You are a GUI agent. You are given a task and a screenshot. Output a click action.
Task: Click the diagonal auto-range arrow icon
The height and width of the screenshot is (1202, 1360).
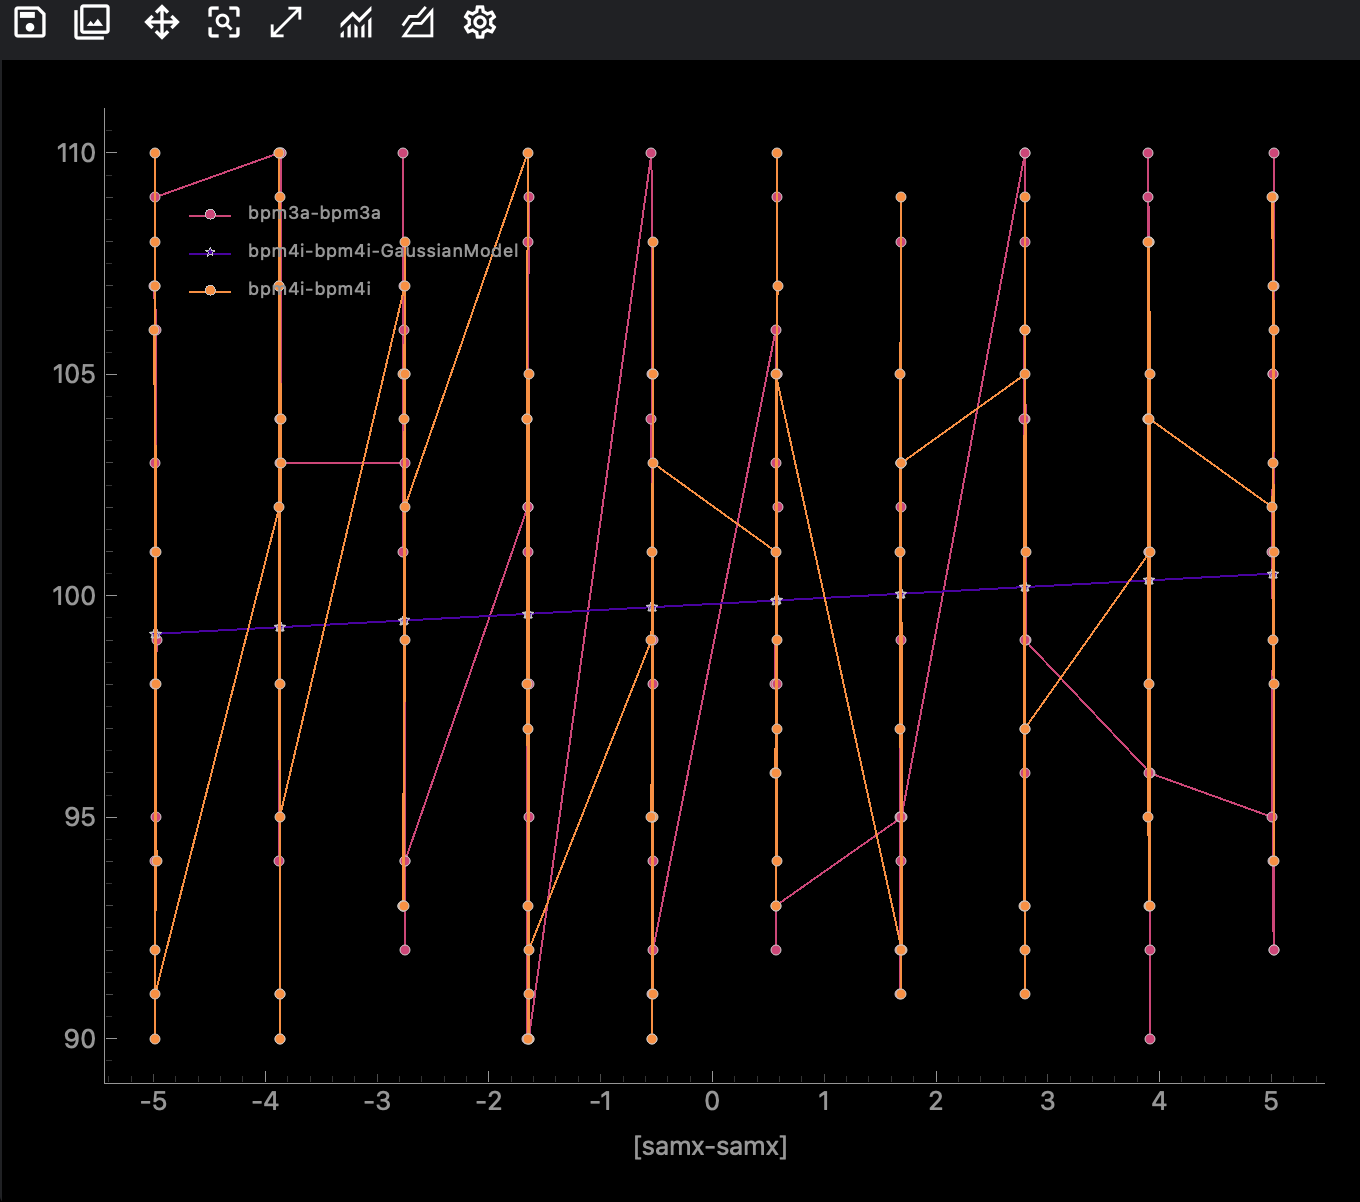[x=286, y=22]
